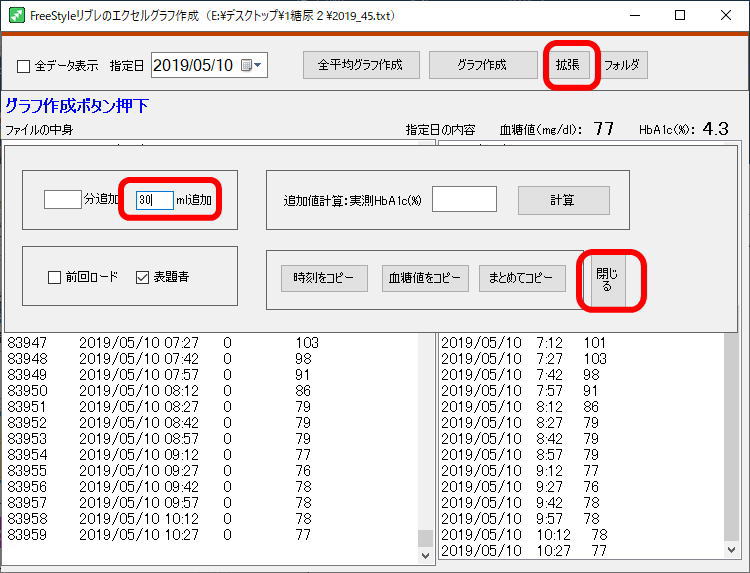Click 時刻をコピー button
Viewport: 750px width, 573px height.
pyautogui.click(x=317, y=279)
